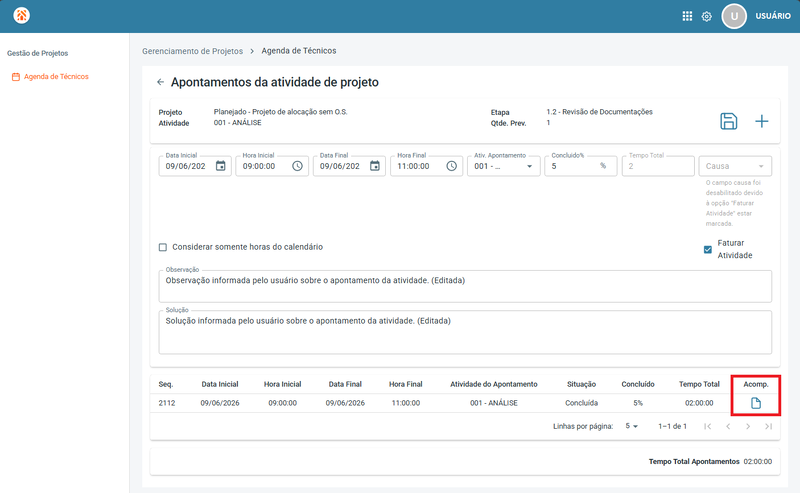This screenshot has height=493, width=800.
Task: Click page title Apontamentos da atividade de projeto
Action: pyautogui.click(x=274, y=82)
